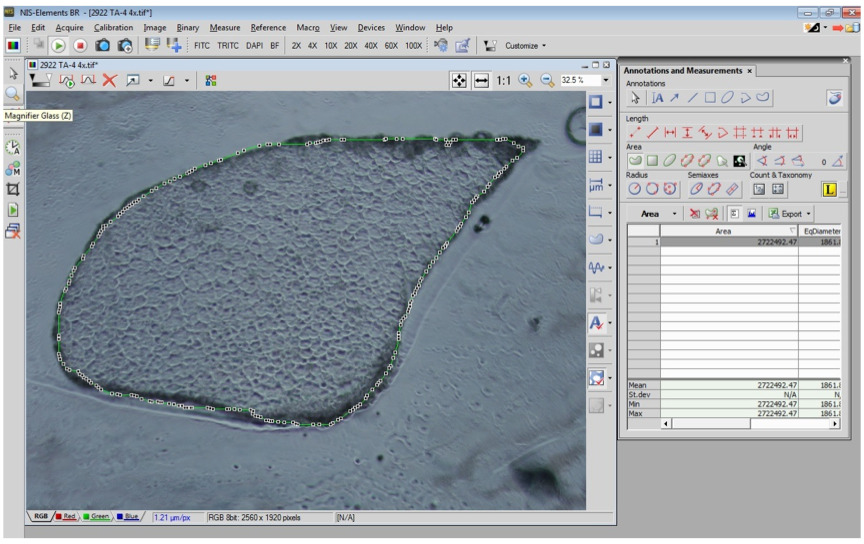Click the zoom in magnifier icon
This screenshot has height=544, width=864.
tap(525, 81)
